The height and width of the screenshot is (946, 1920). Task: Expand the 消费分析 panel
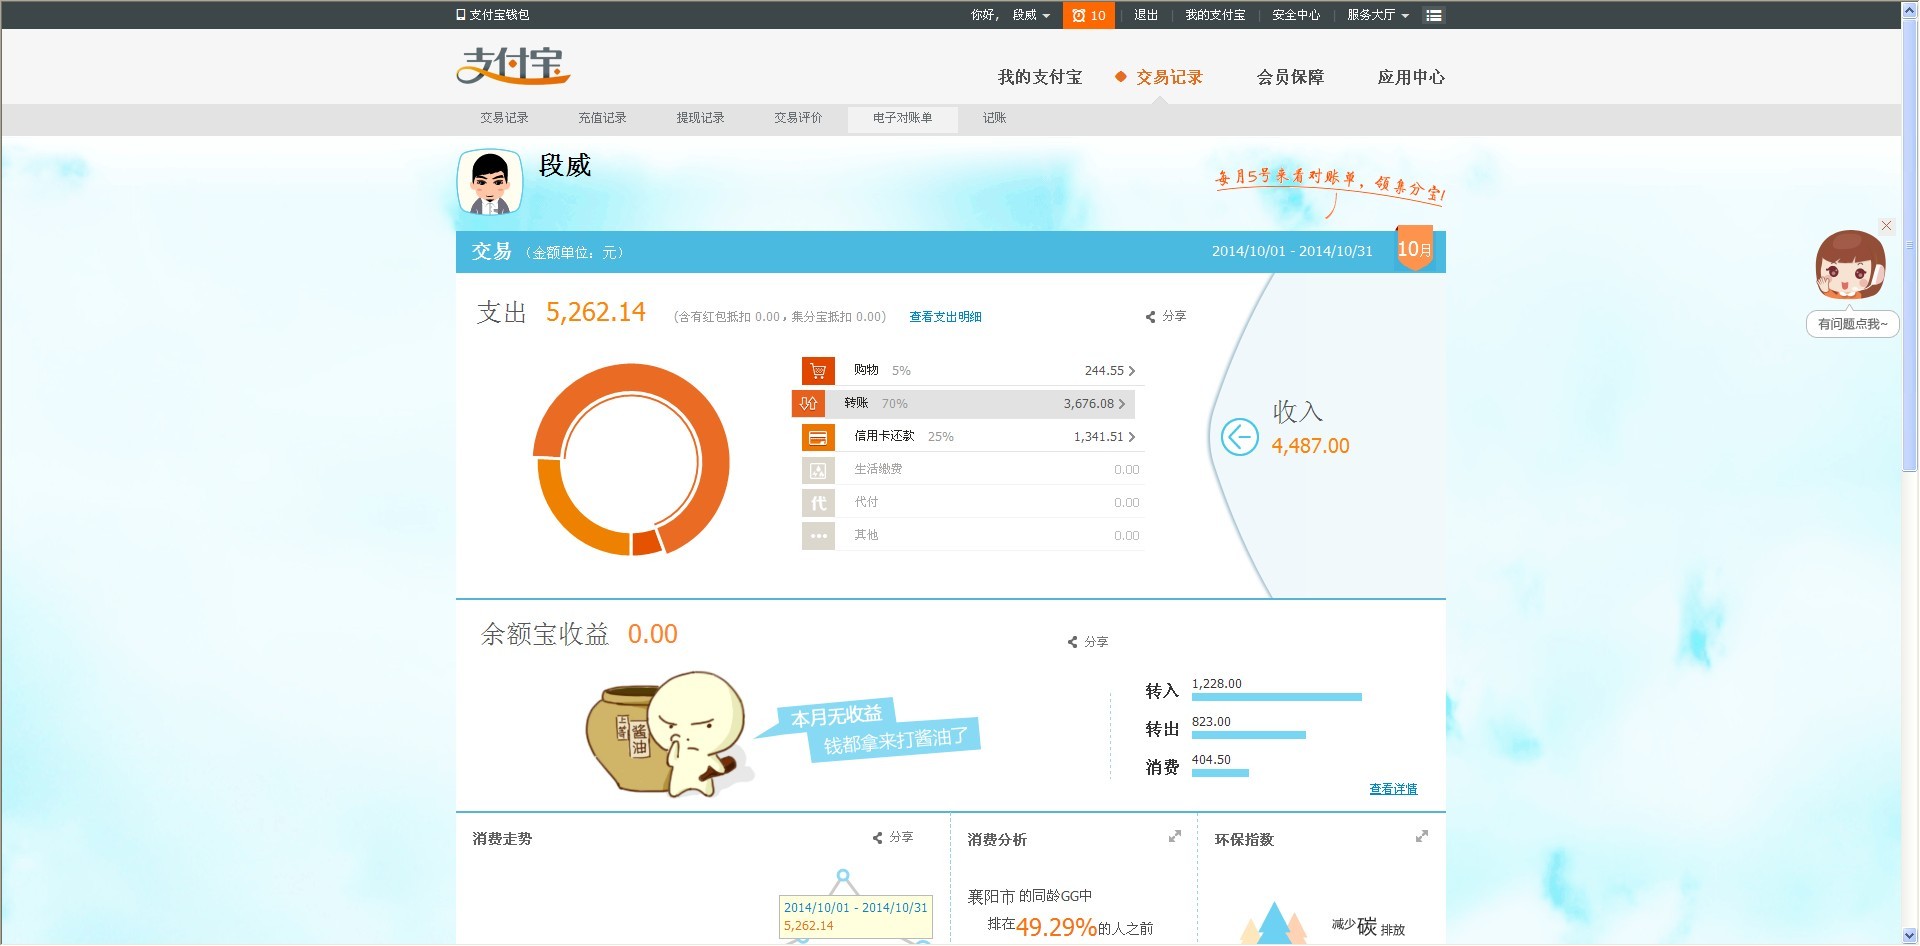pyautogui.click(x=1175, y=836)
